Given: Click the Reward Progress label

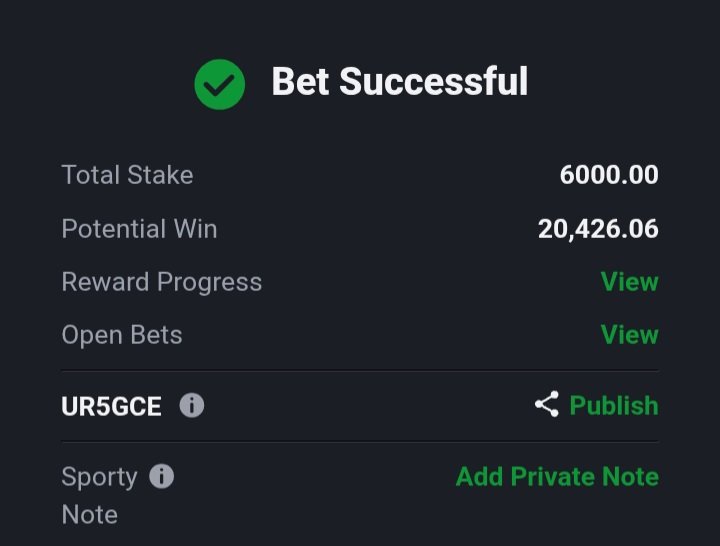Looking at the screenshot, I should point(162,282).
